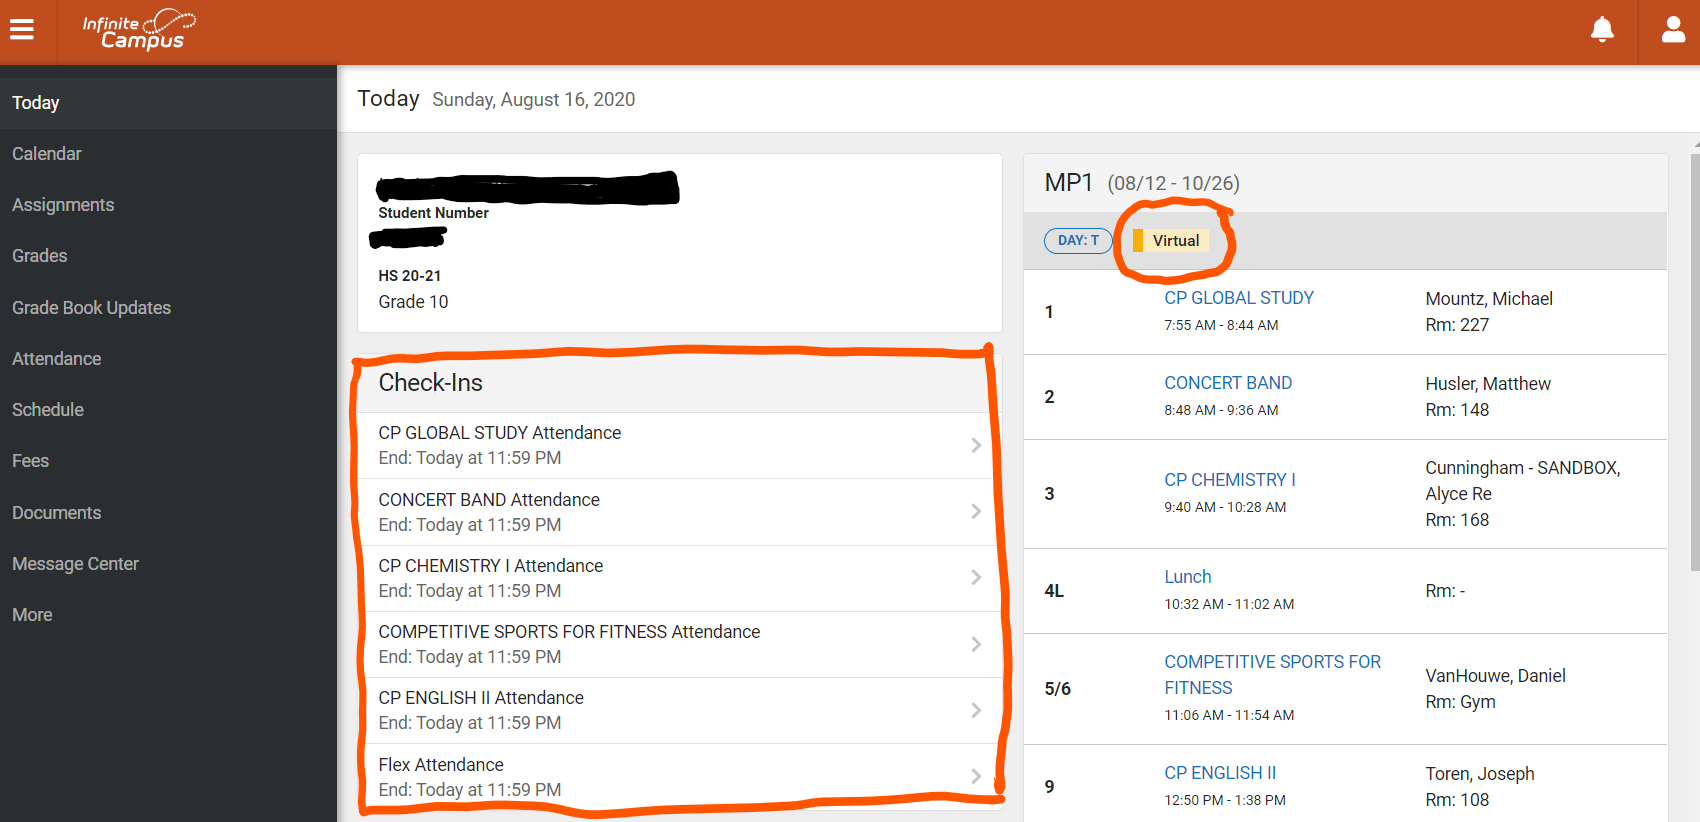Screen dimensions: 1700x822
Task: Open COMPETITIVE SPORTS FOR FITNESS schedule link
Action: pos(1272,675)
